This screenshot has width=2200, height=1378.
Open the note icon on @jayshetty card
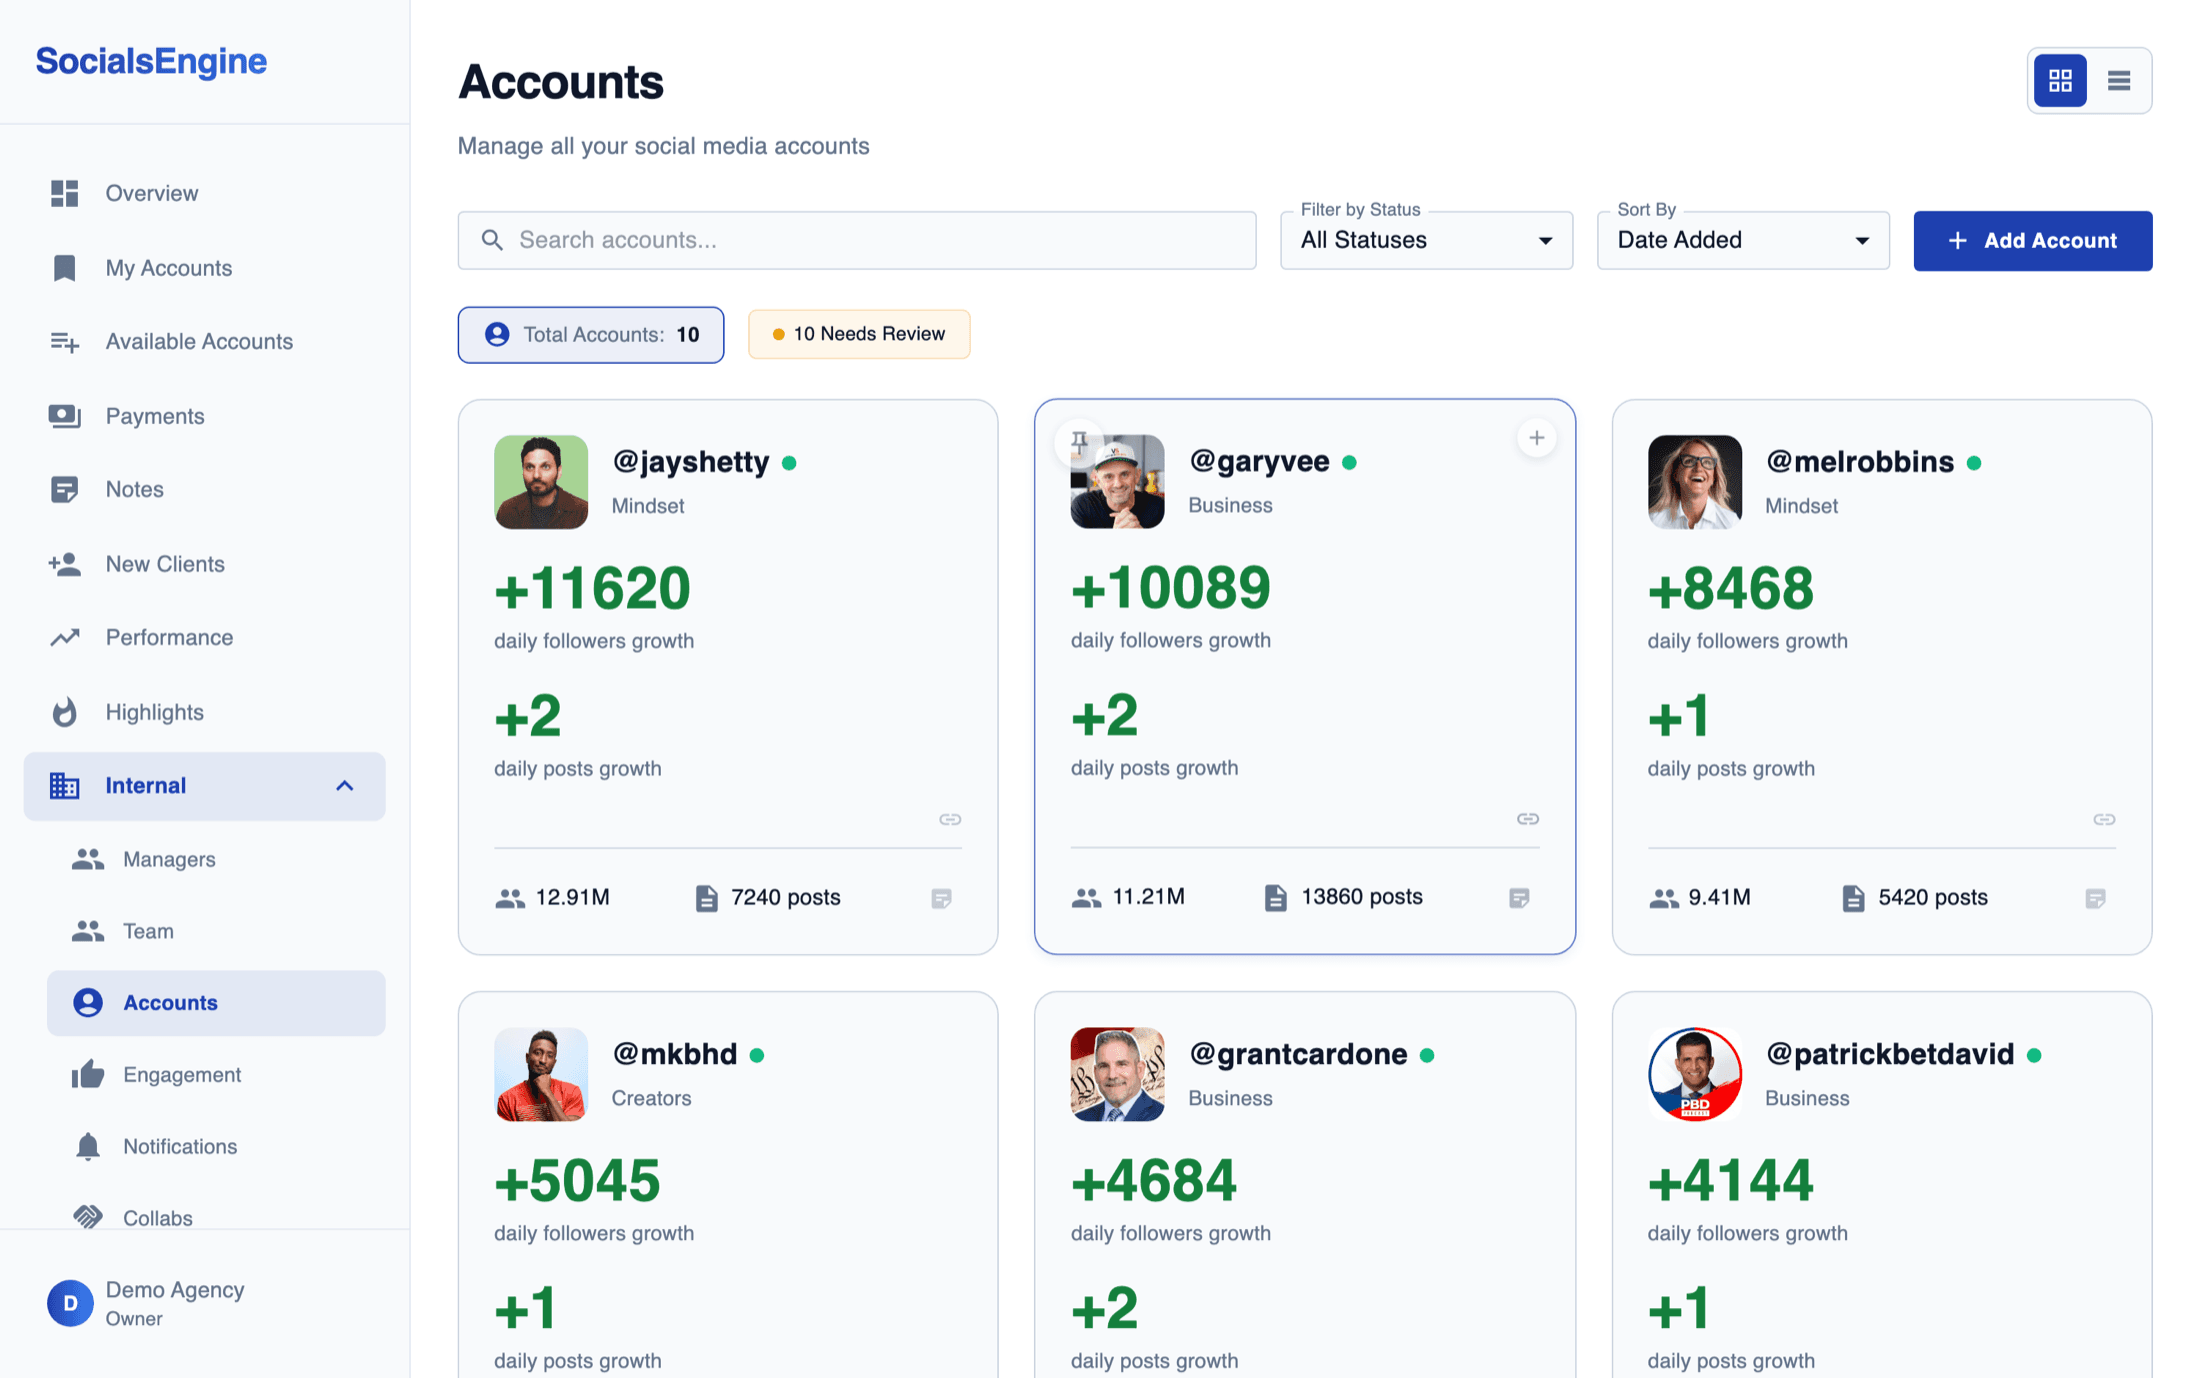[x=941, y=899]
